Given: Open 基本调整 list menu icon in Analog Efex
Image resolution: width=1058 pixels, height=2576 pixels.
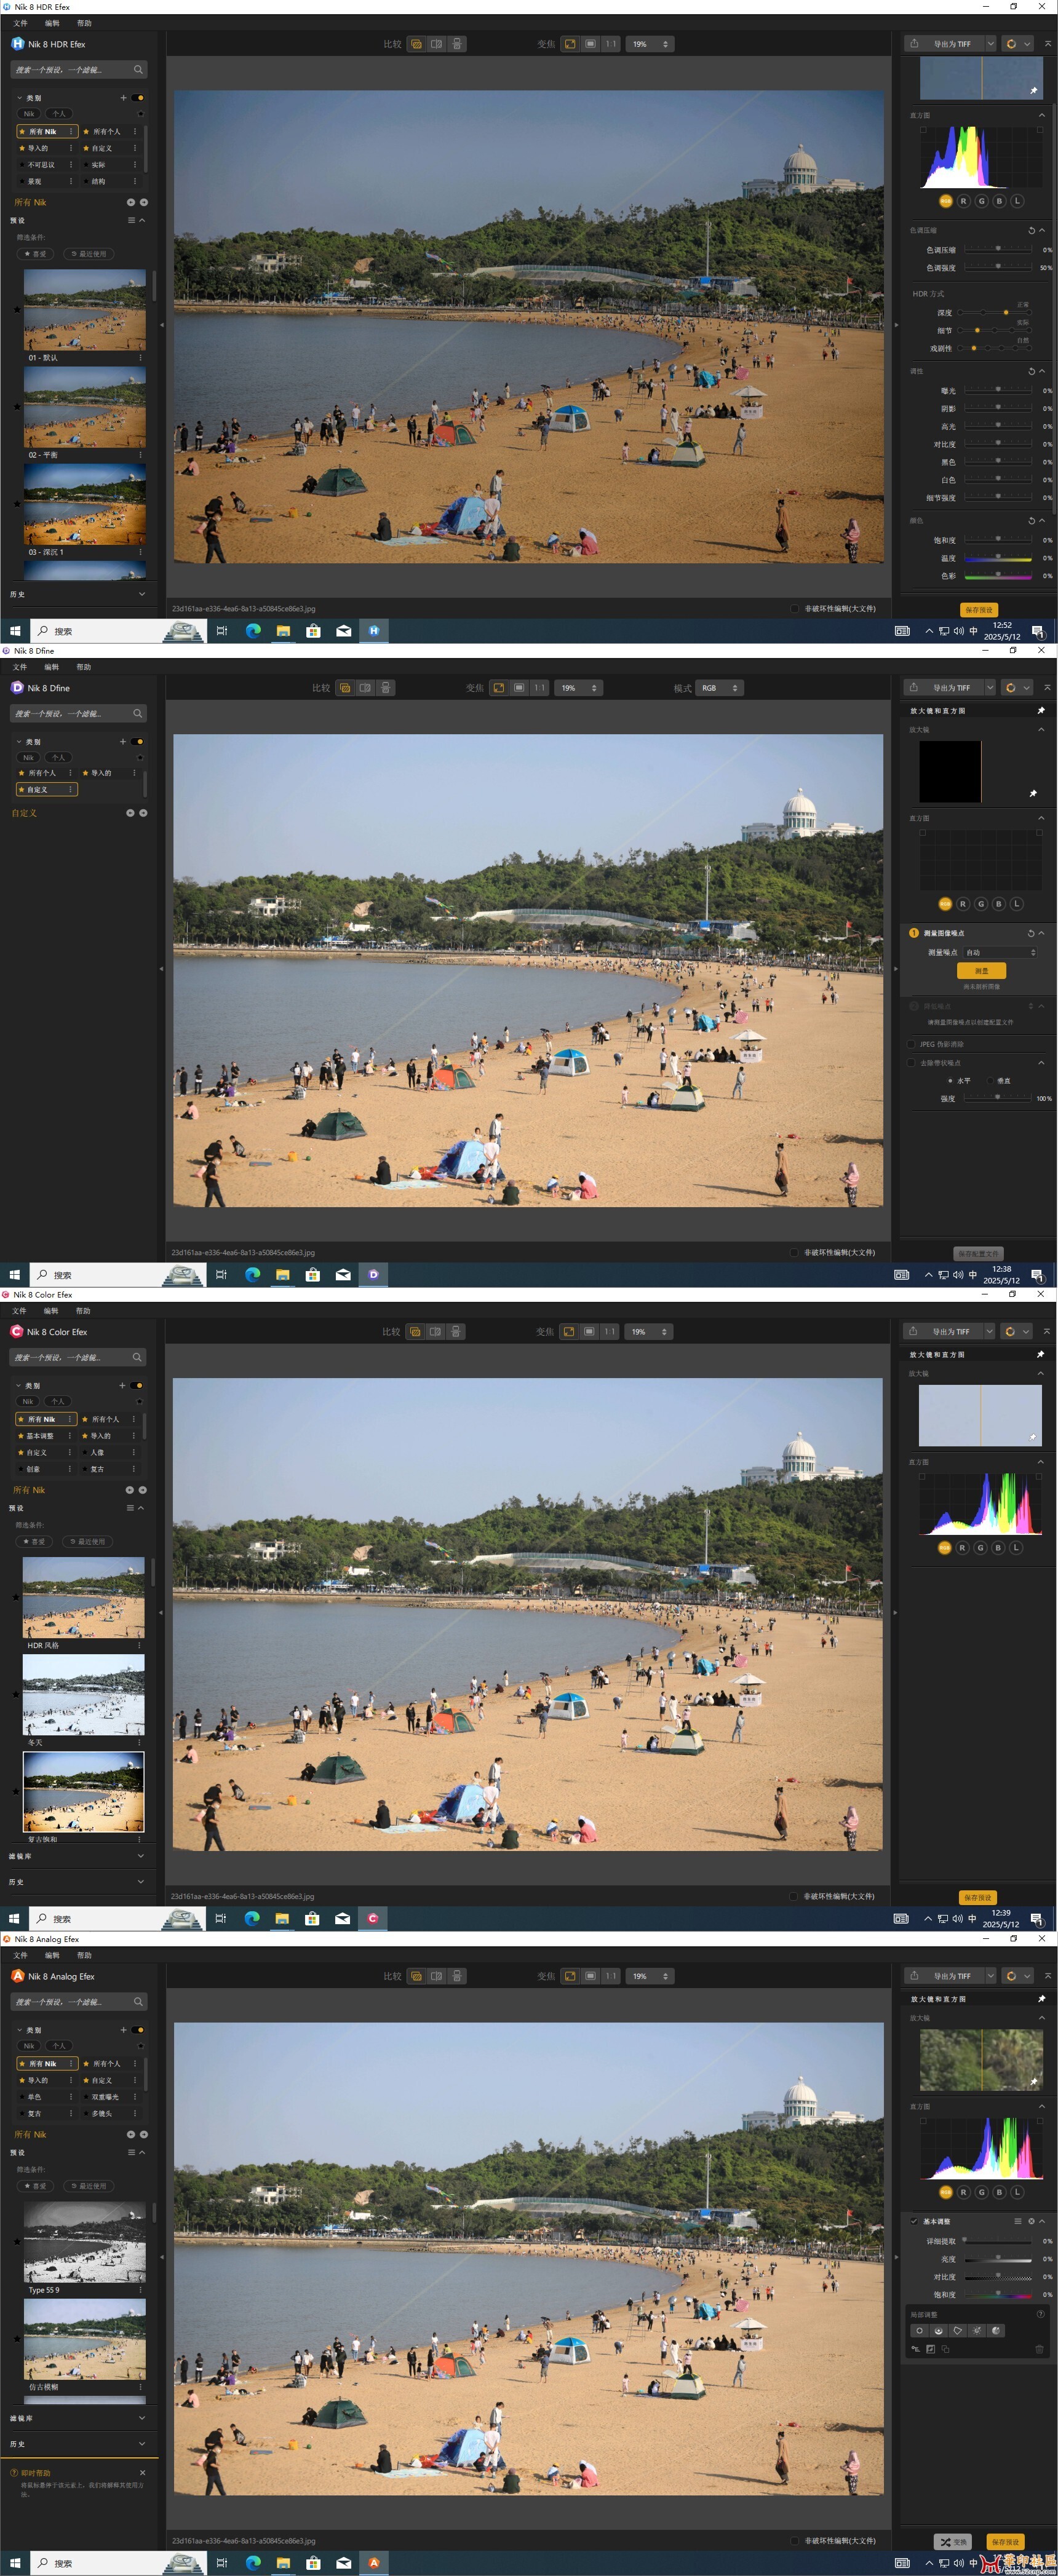Looking at the screenshot, I should click(1018, 2221).
